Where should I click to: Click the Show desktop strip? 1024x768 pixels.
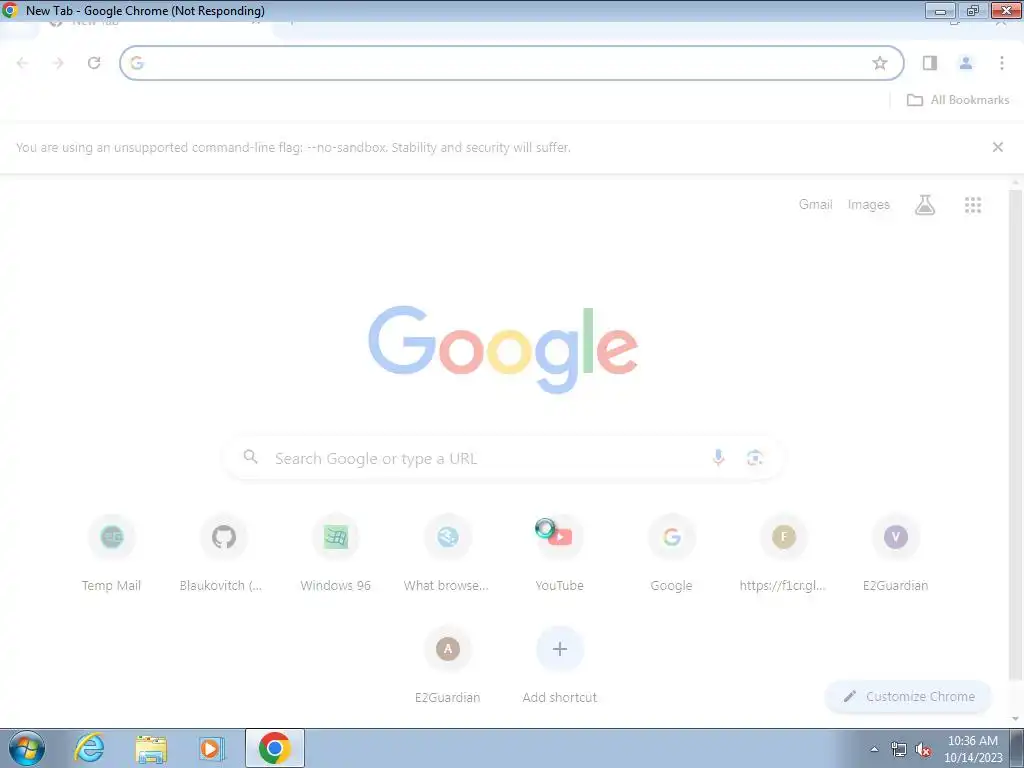click(1017, 748)
